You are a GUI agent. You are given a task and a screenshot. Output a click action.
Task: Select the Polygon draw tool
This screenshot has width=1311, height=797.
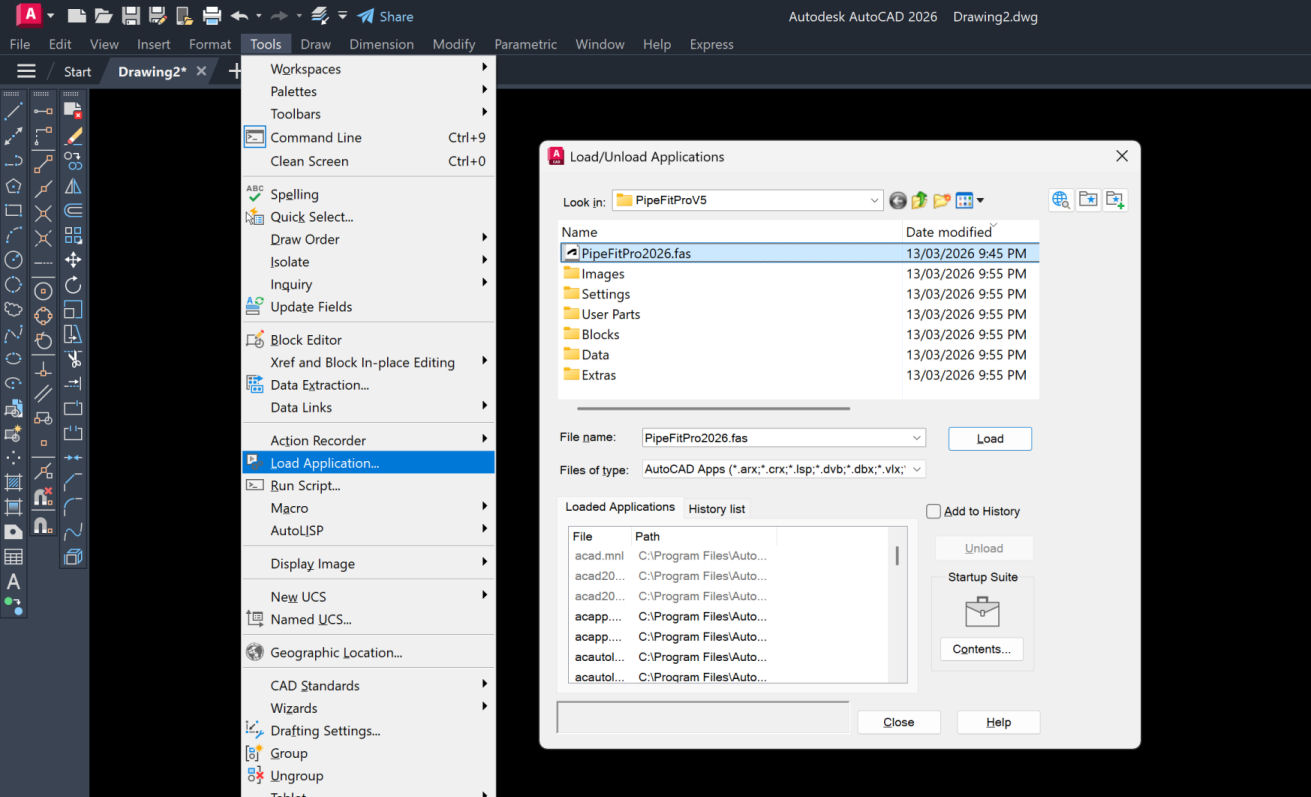14,186
